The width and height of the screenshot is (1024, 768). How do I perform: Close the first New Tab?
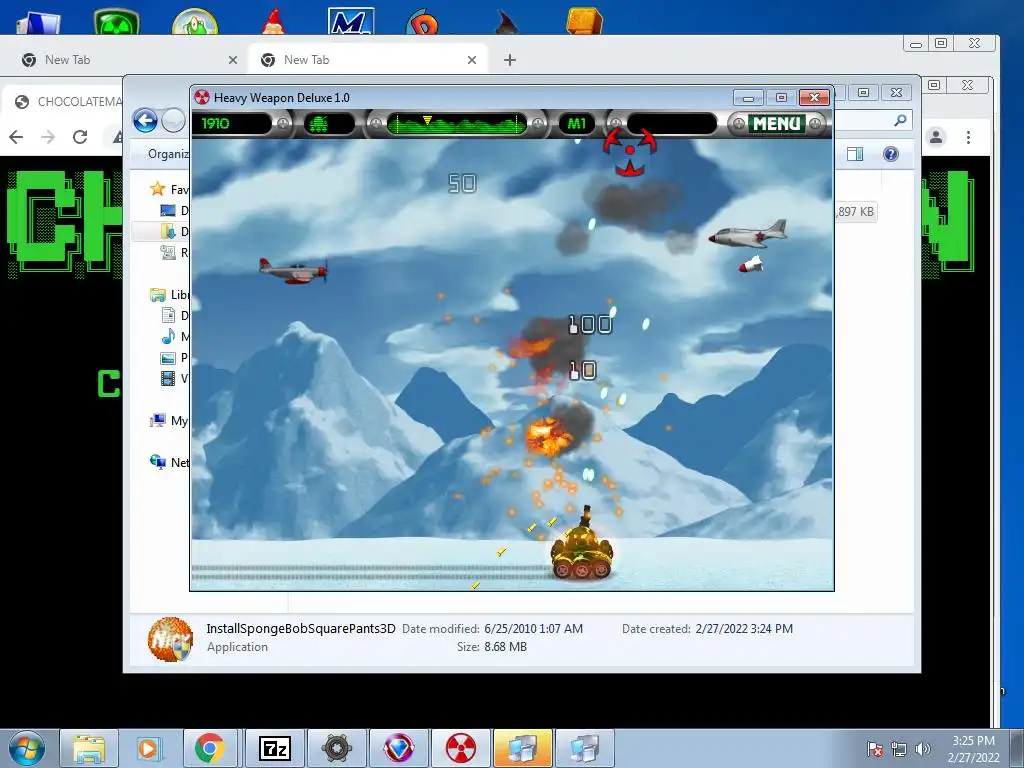click(x=232, y=60)
